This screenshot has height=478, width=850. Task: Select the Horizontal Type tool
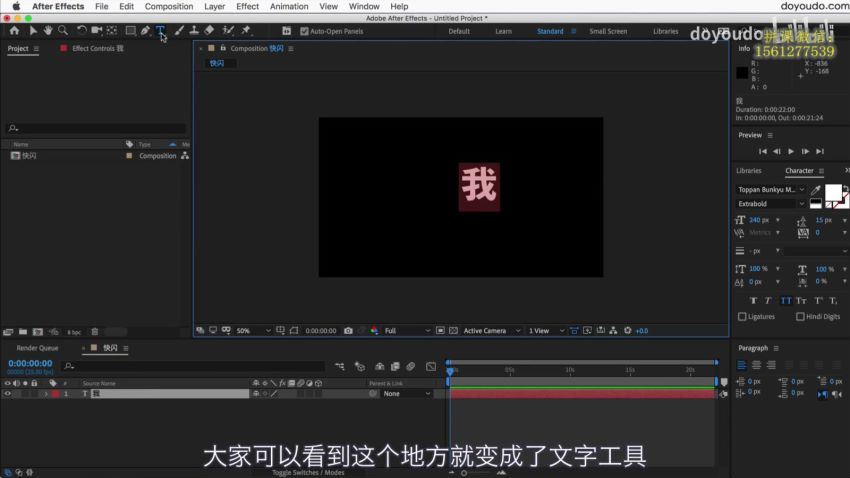[160, 31]
